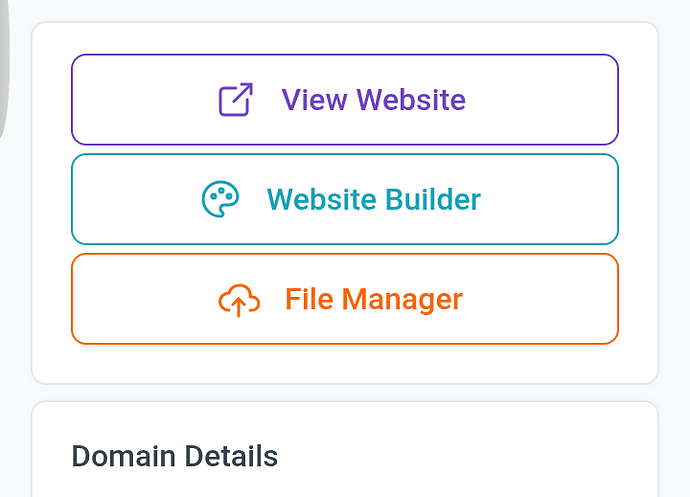Open the View Website button
The width and height of the screenshot is (690, 497).
345,100
